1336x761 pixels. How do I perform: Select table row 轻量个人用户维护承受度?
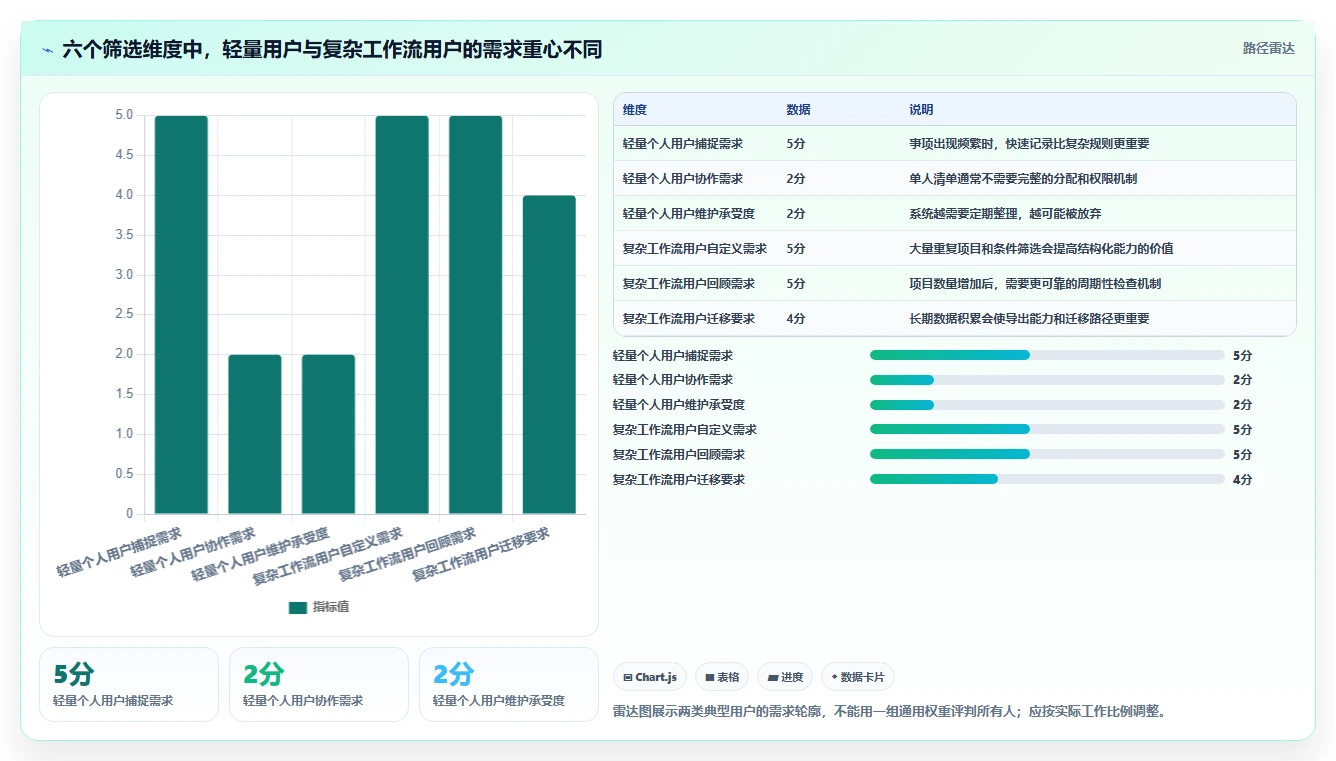[x=954, y=213]
